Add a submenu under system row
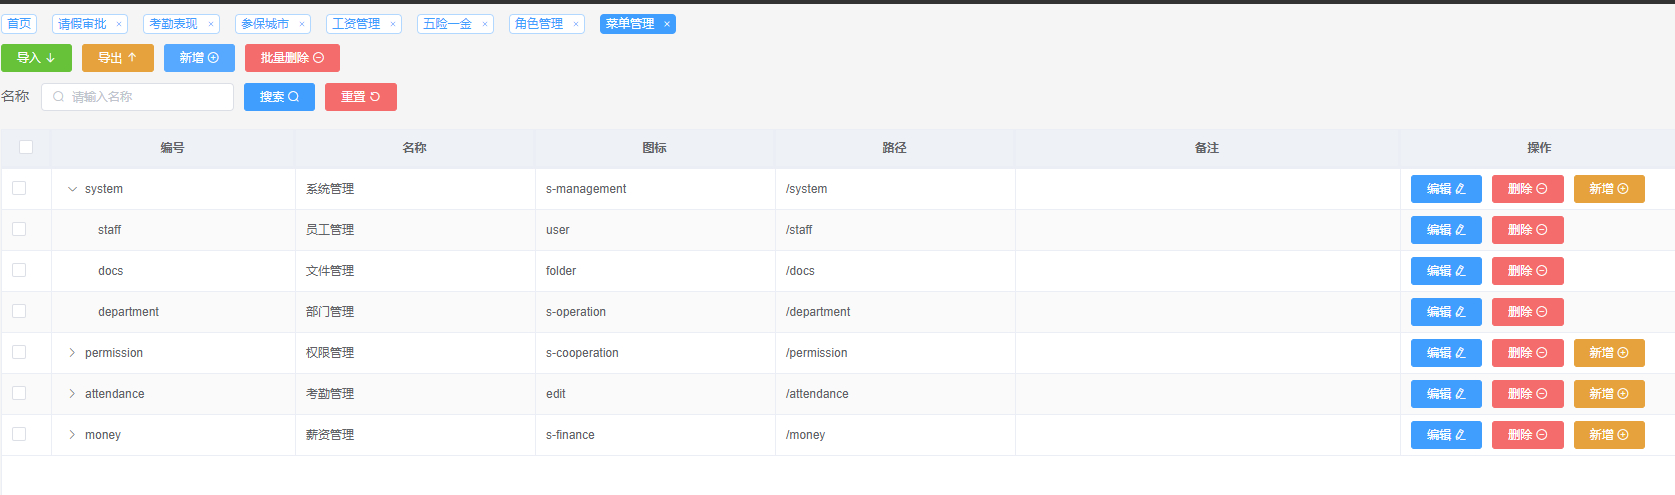Viewport: 1675px width, 495px height. pyautogui.click(x=1609, y=189)
